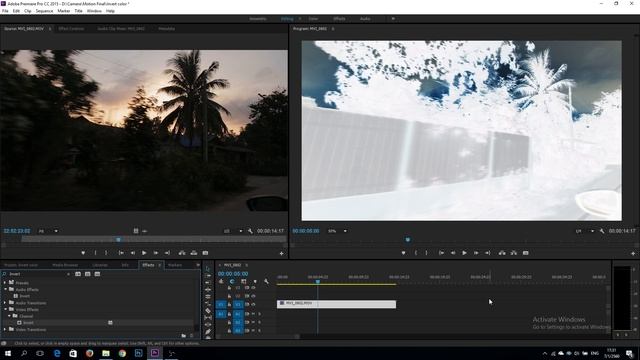Mute audio track A1

tap(253, 314)
